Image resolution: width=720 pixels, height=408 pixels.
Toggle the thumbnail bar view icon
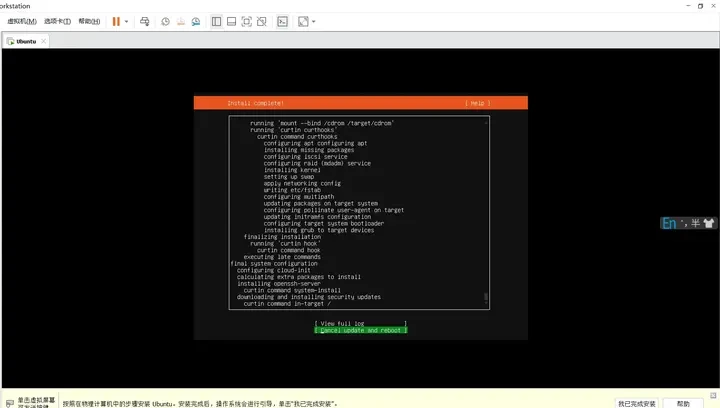pos(231,22)
